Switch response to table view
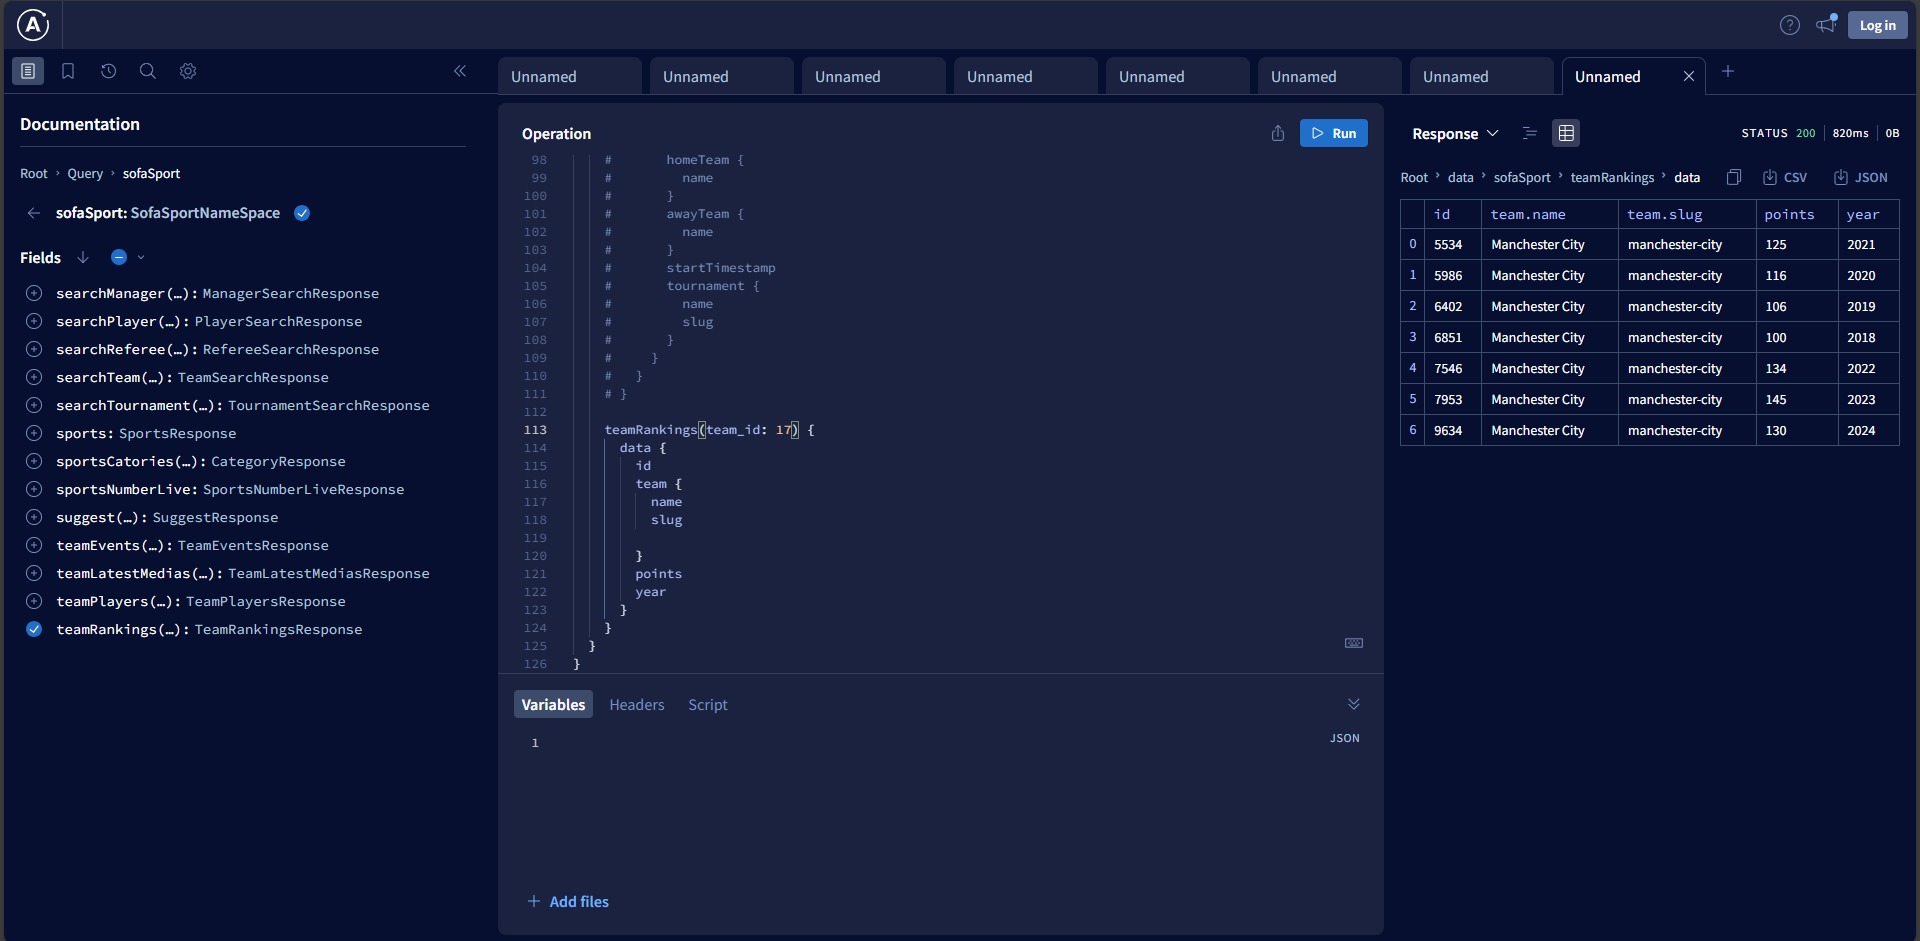This screenshot has height=941, width=1920. pos(1566,133)
